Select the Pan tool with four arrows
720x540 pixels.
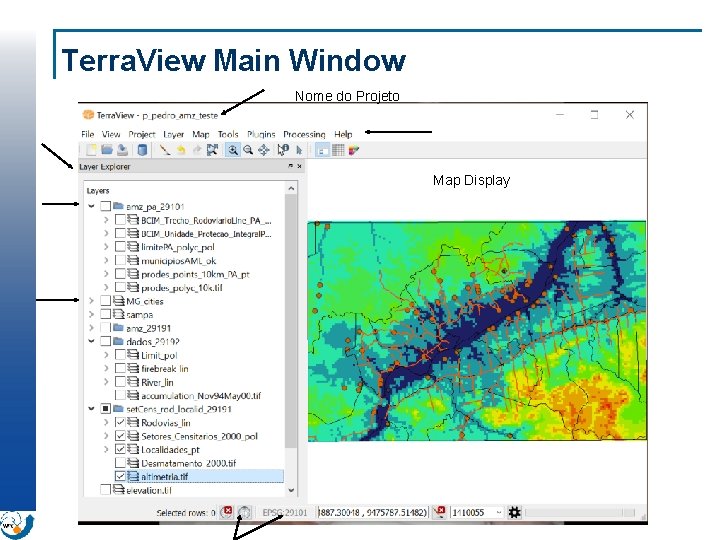pos(264,150)
